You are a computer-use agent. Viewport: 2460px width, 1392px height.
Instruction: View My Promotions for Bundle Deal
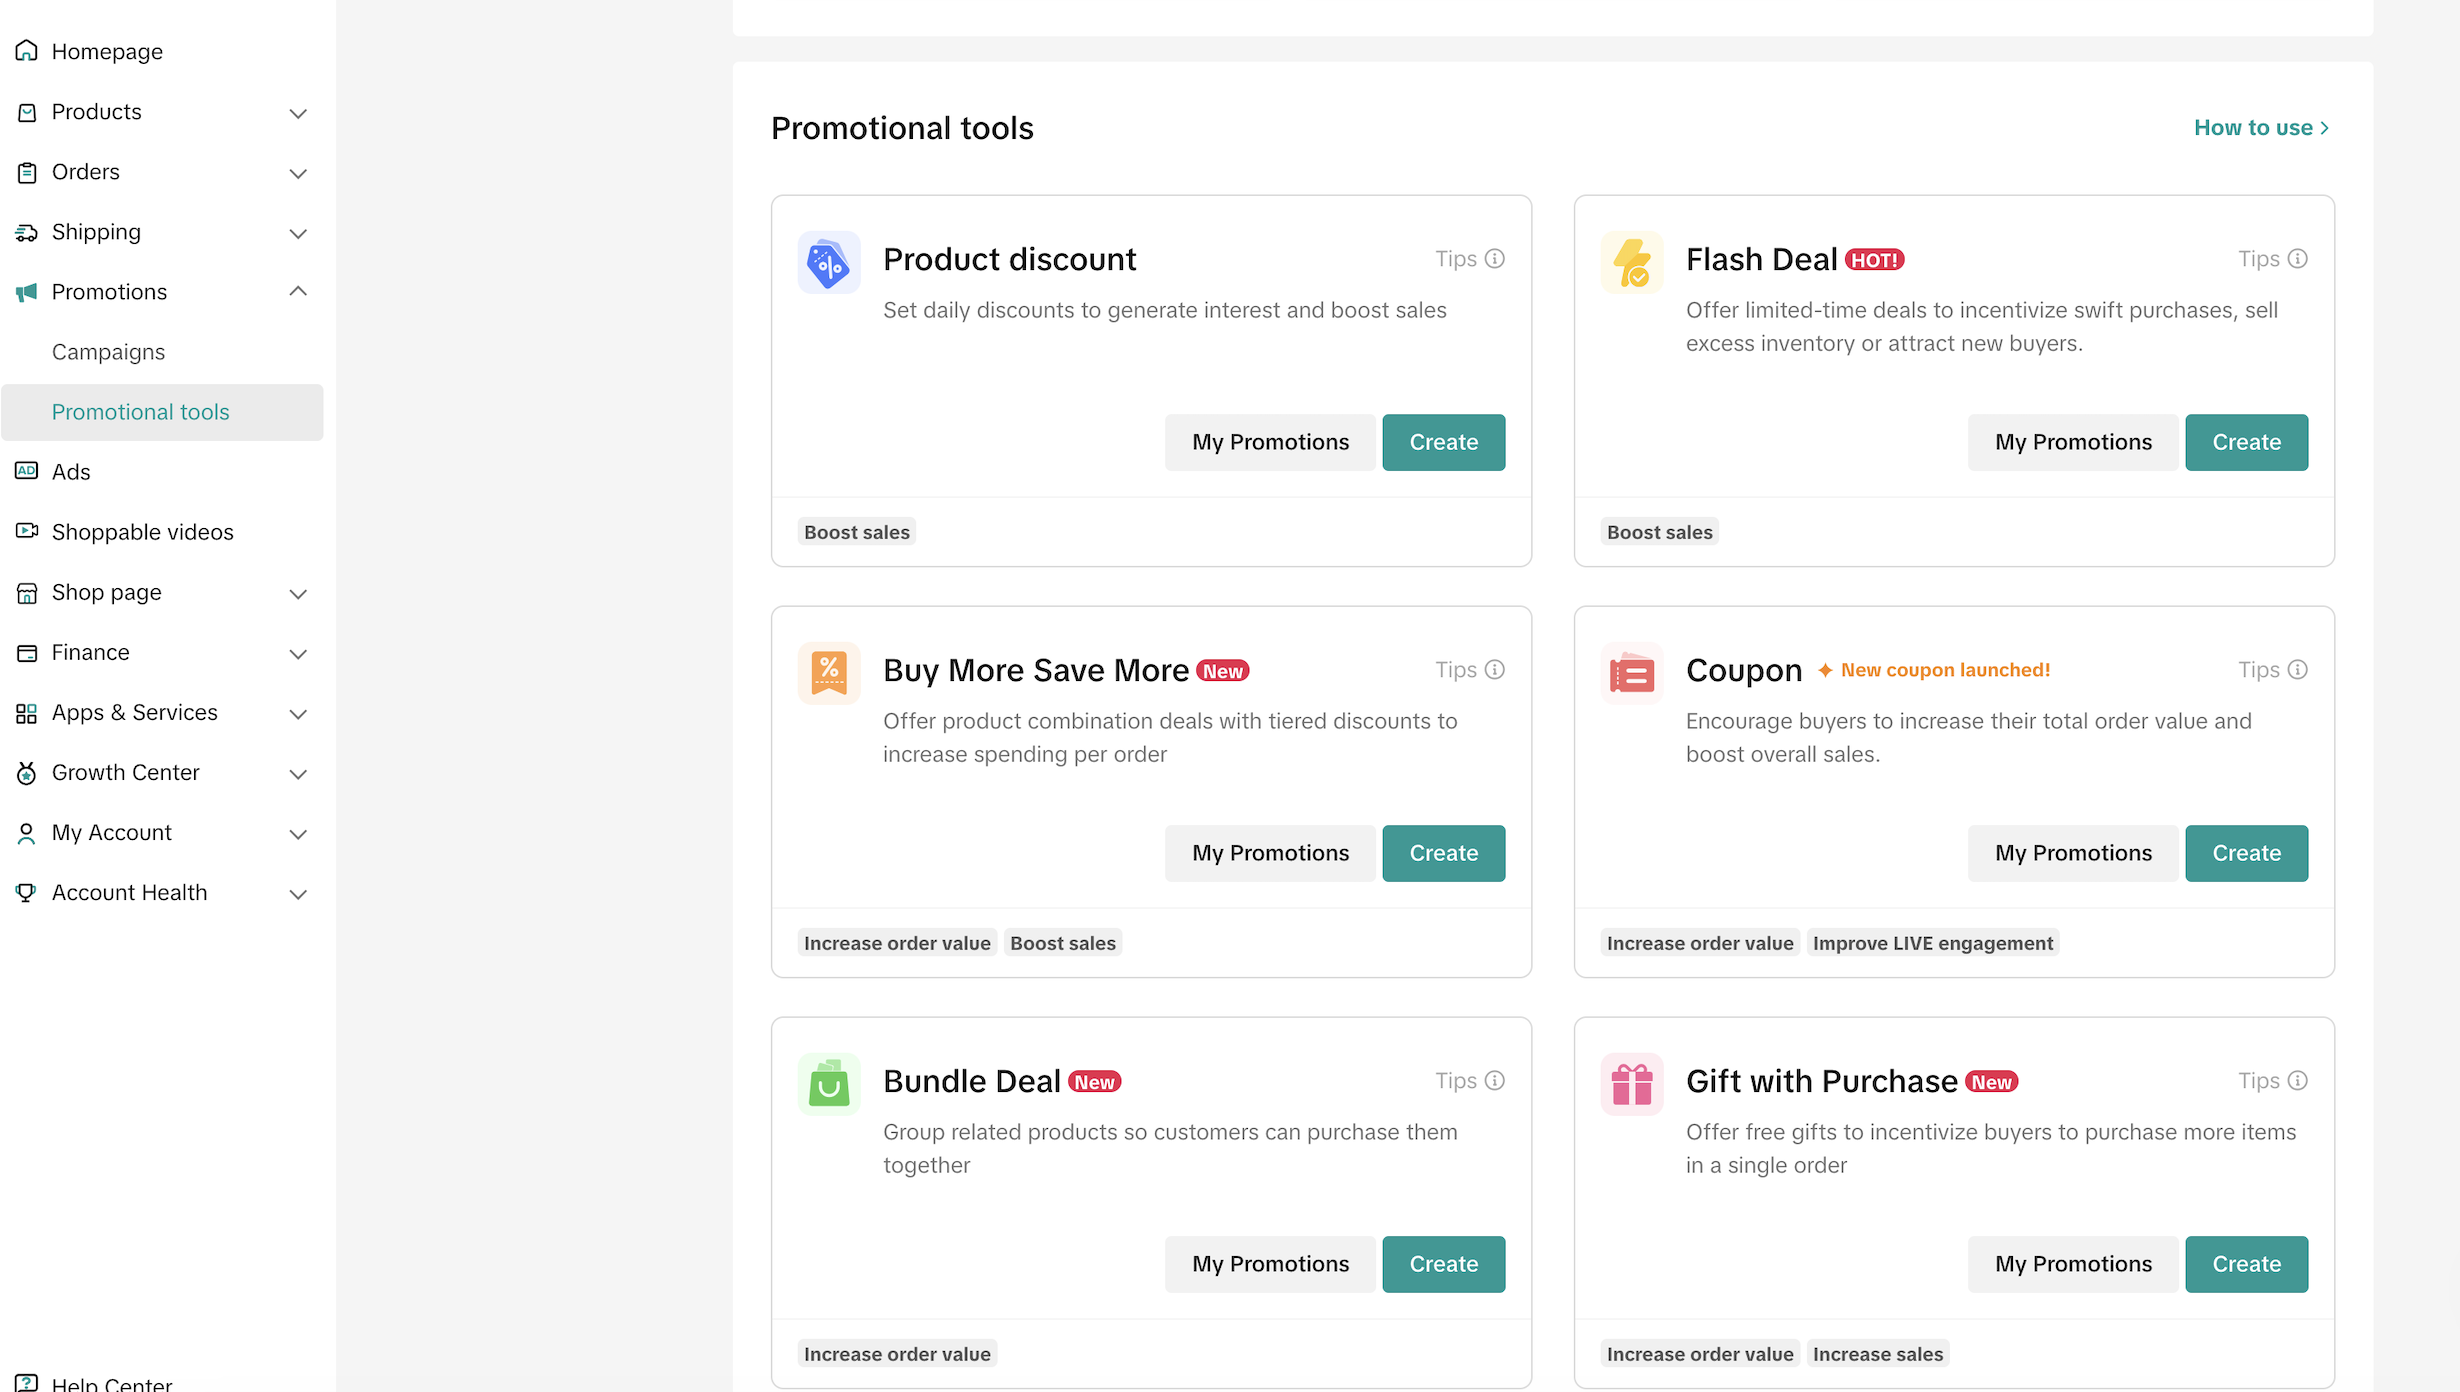coord(1270,1264)
